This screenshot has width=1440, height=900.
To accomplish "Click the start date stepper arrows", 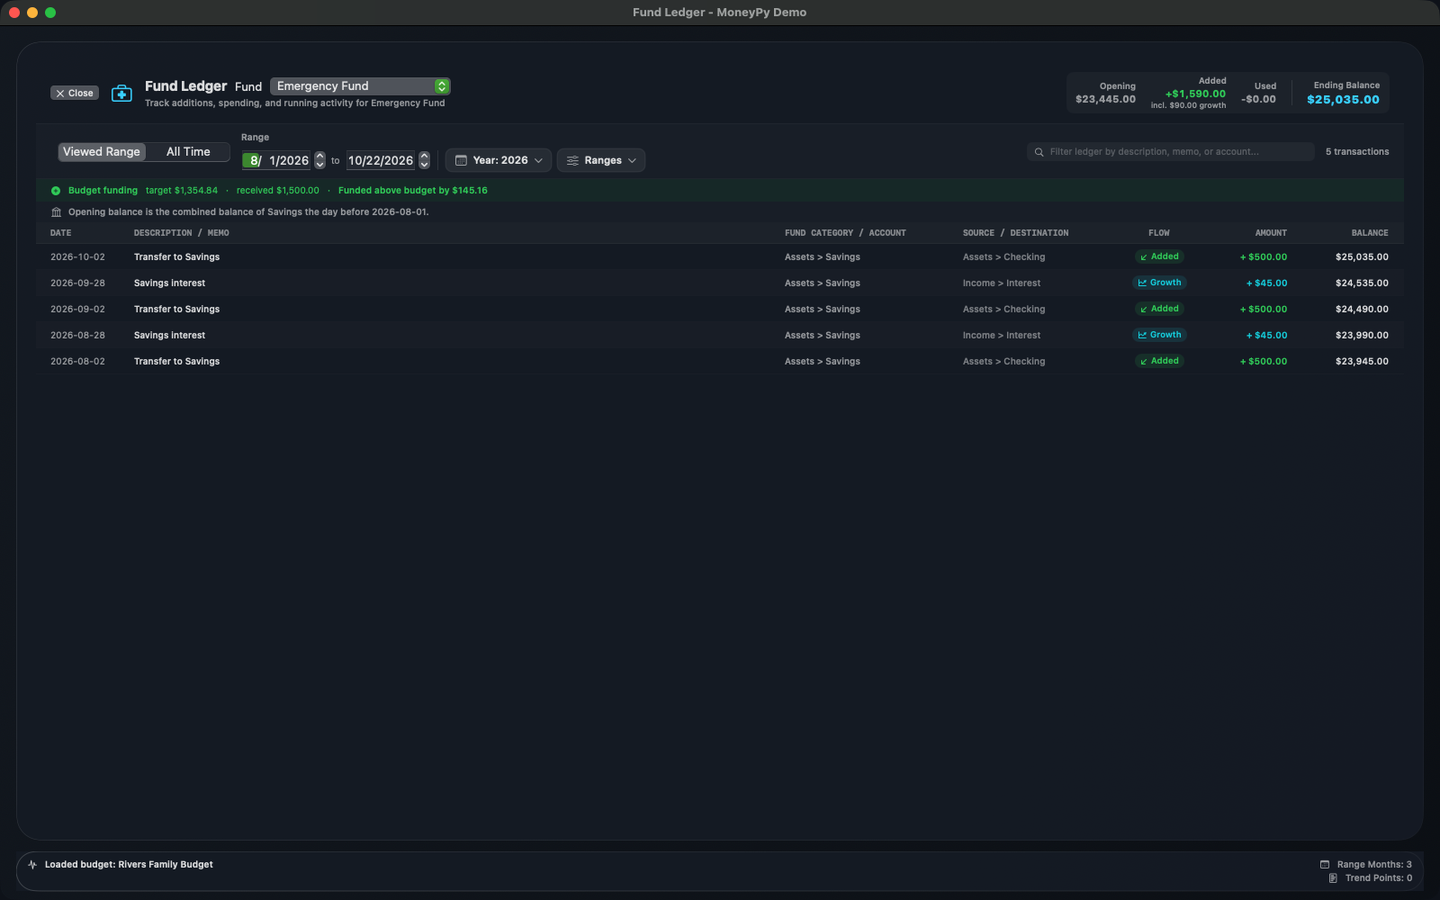I will coord(320,160).
